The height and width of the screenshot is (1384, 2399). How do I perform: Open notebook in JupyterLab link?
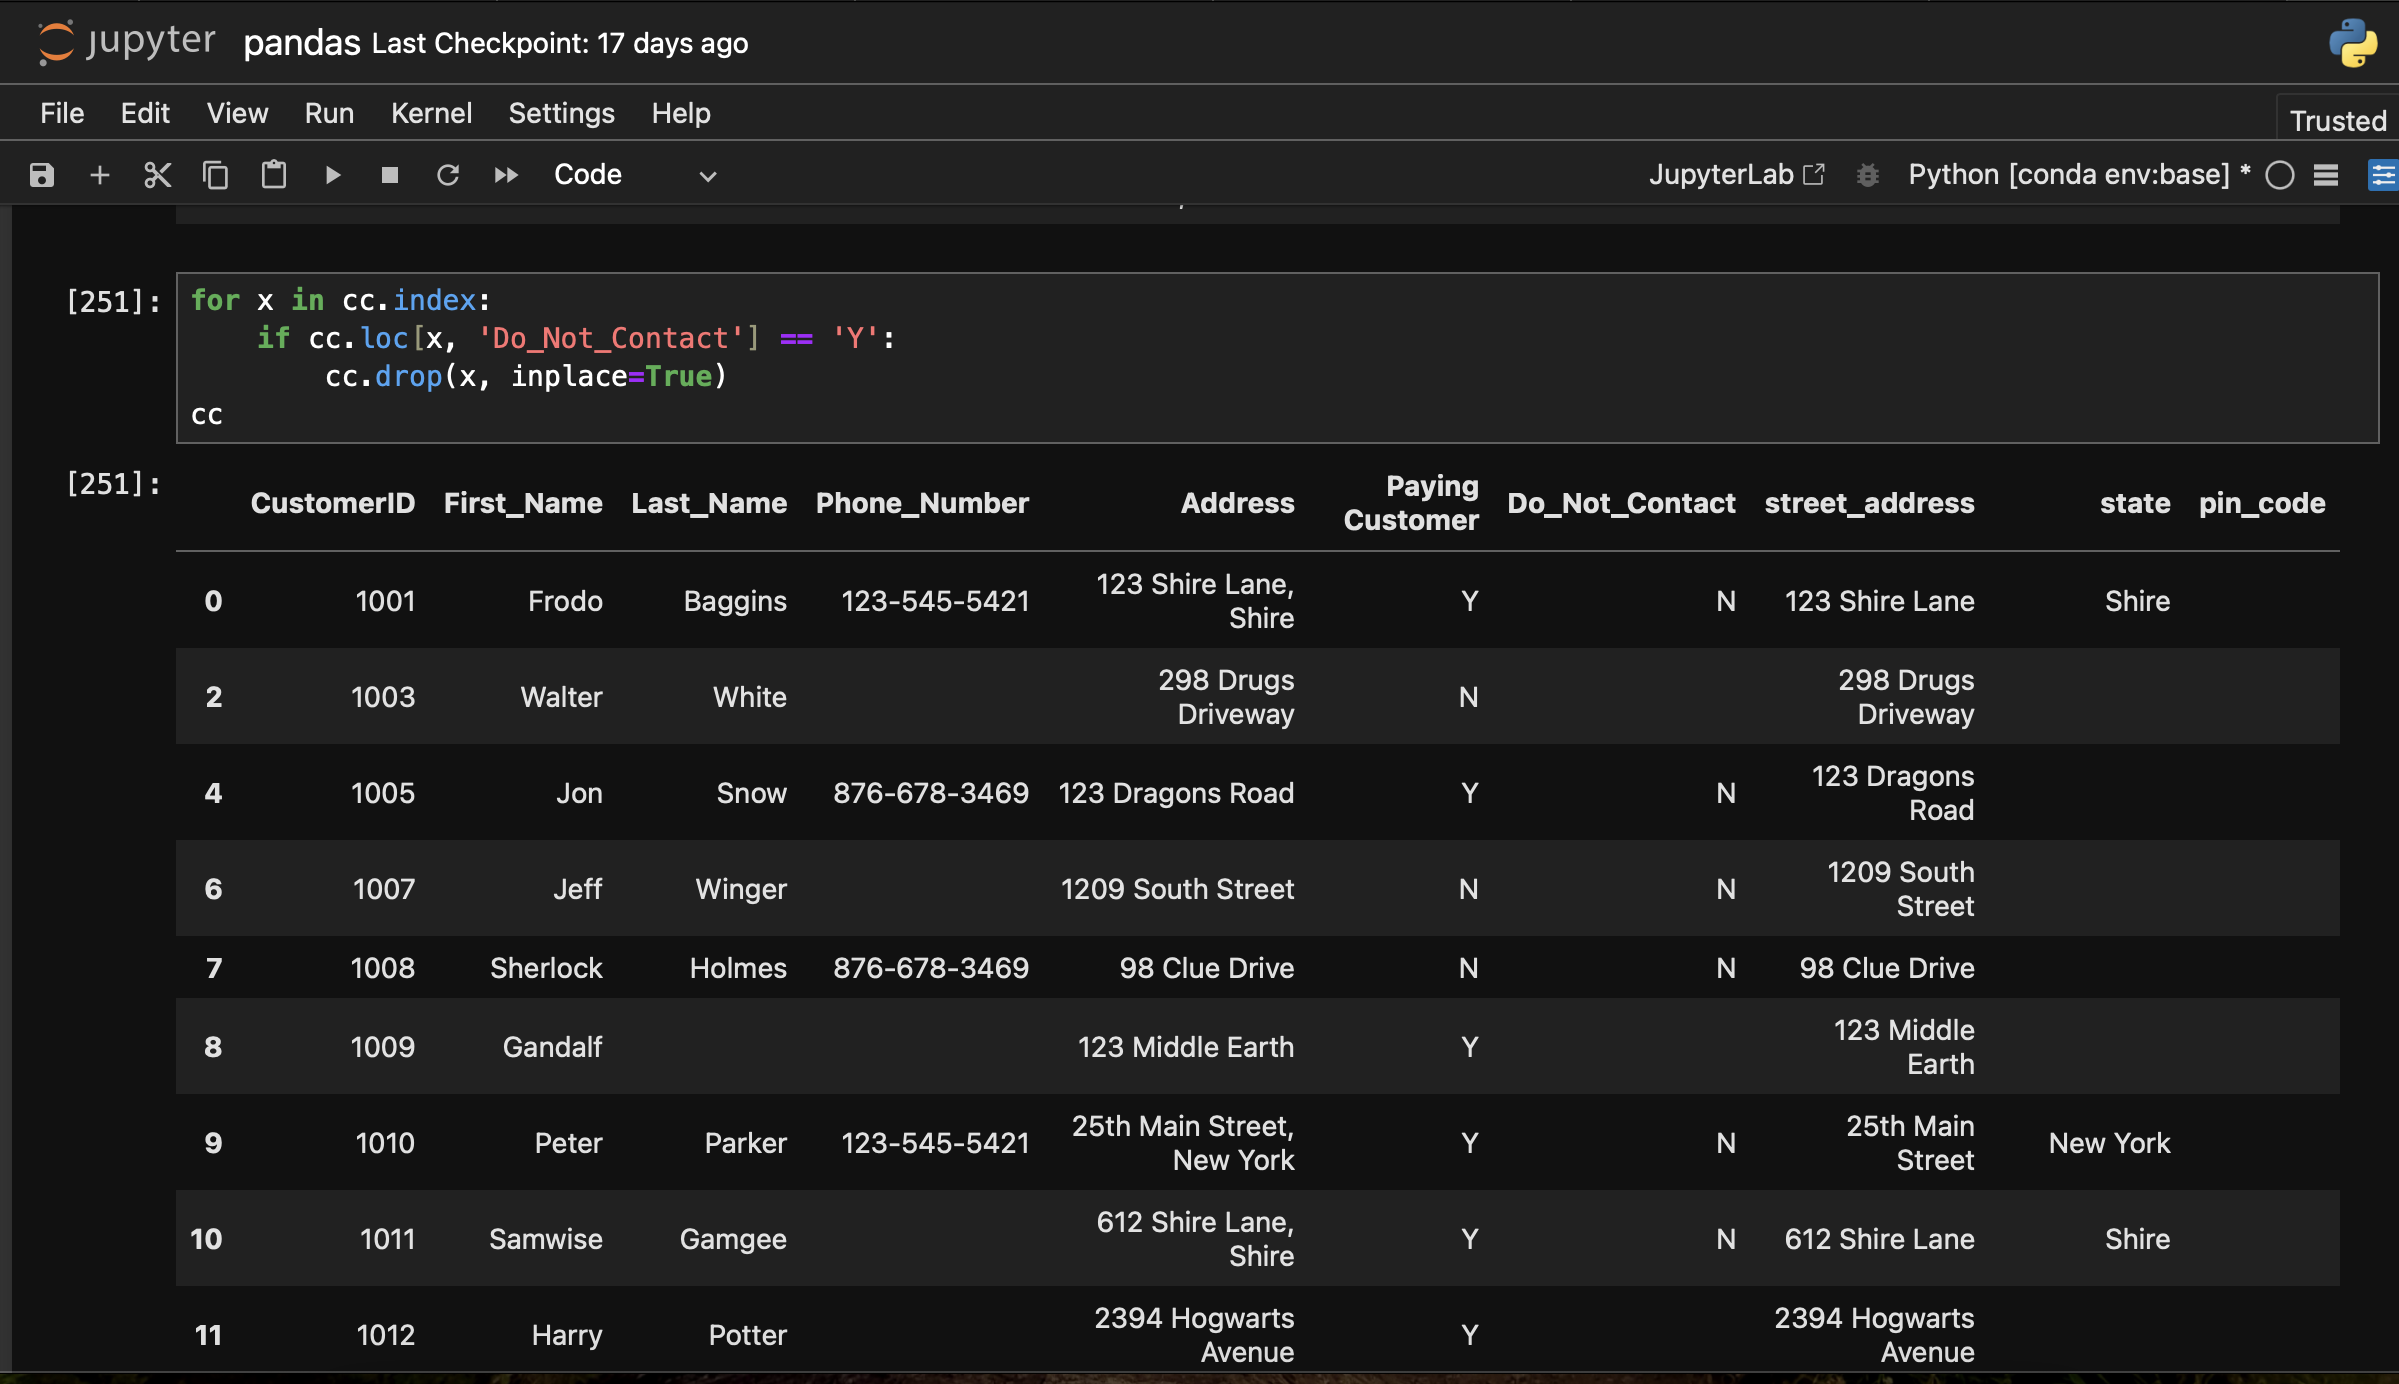click(1737, 174)
